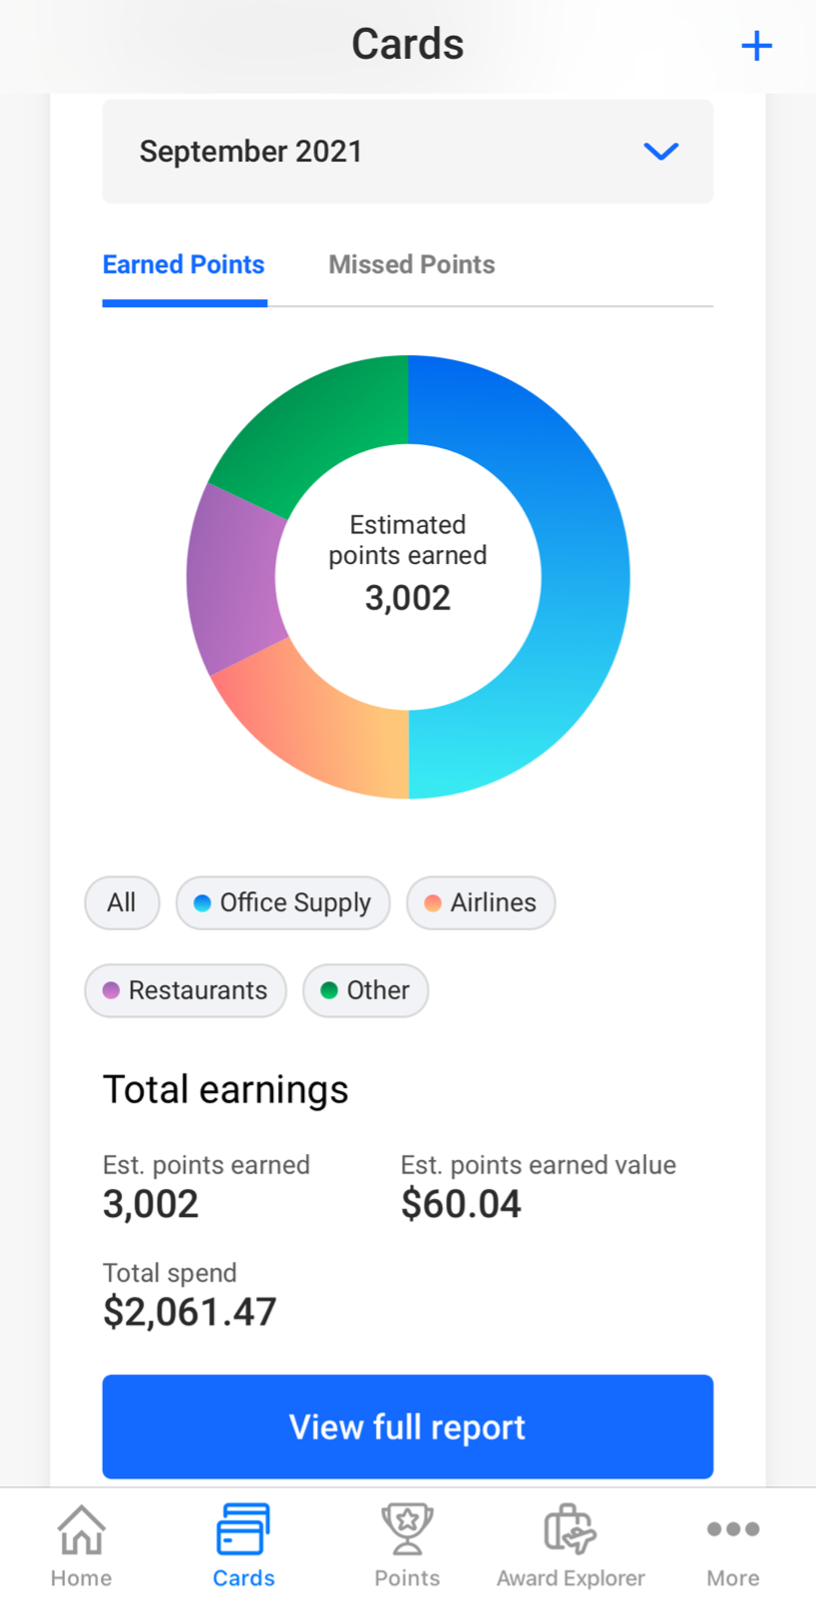Switch to the Earned Points tab

[x=184, y=265]
